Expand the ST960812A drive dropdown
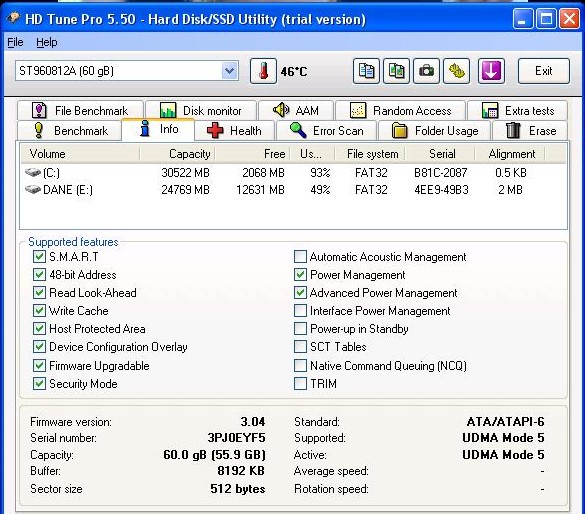The width and height of the screenshot is (585, 514). 229,70
